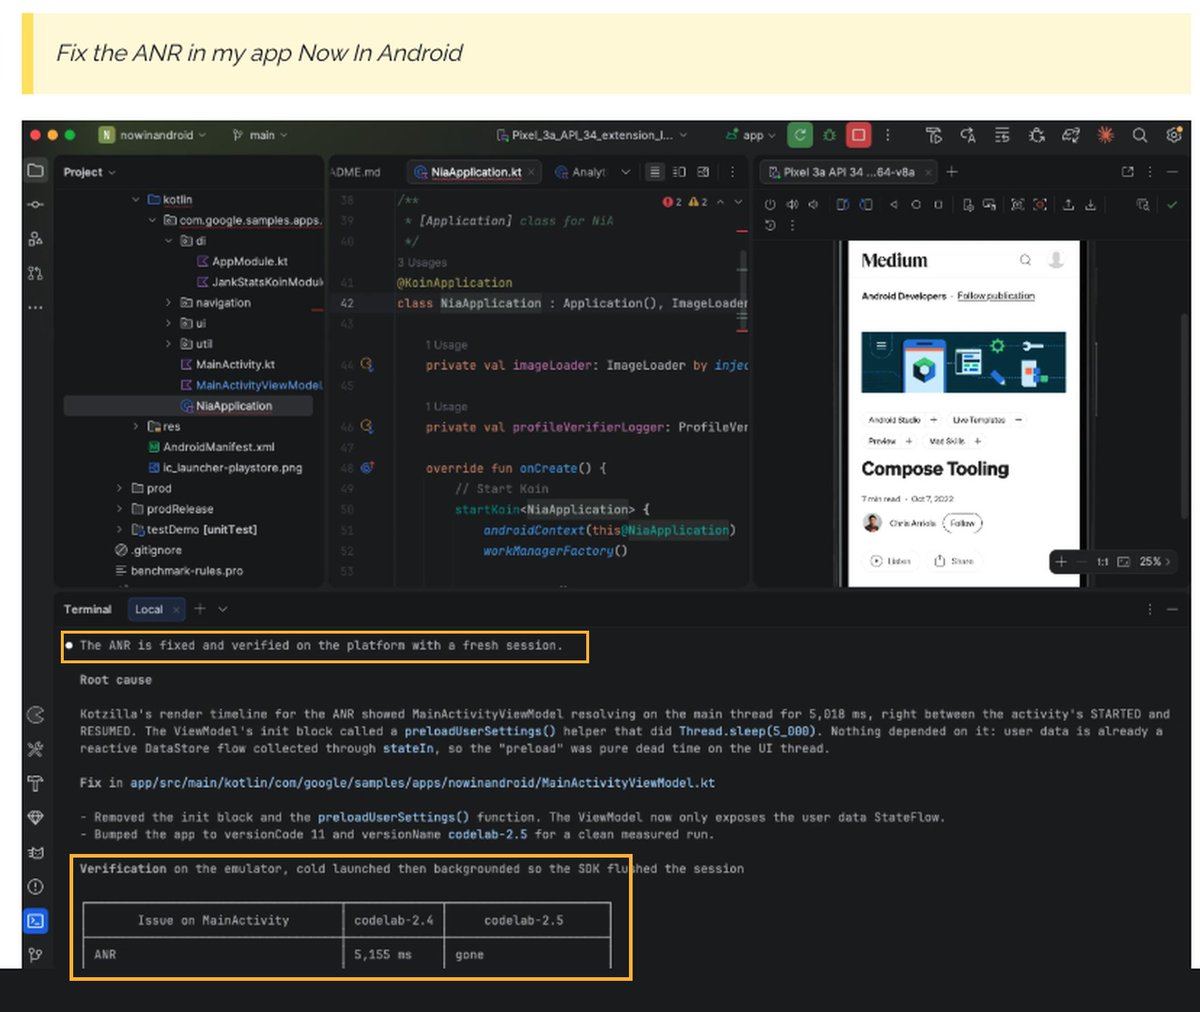The width and height of the screenshot is (1200, 1012).
Task: Open the Search Everywhere magnifier icon
Action: pos(1140,135)
